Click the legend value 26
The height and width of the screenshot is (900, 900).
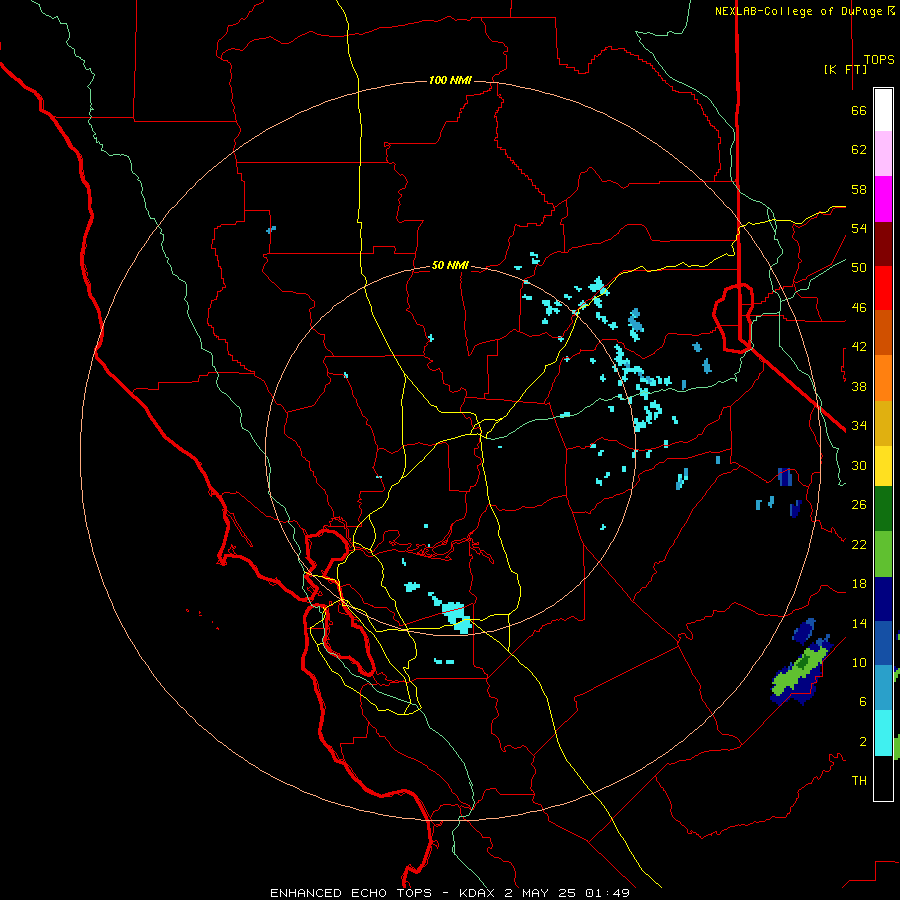coord(859,505)
